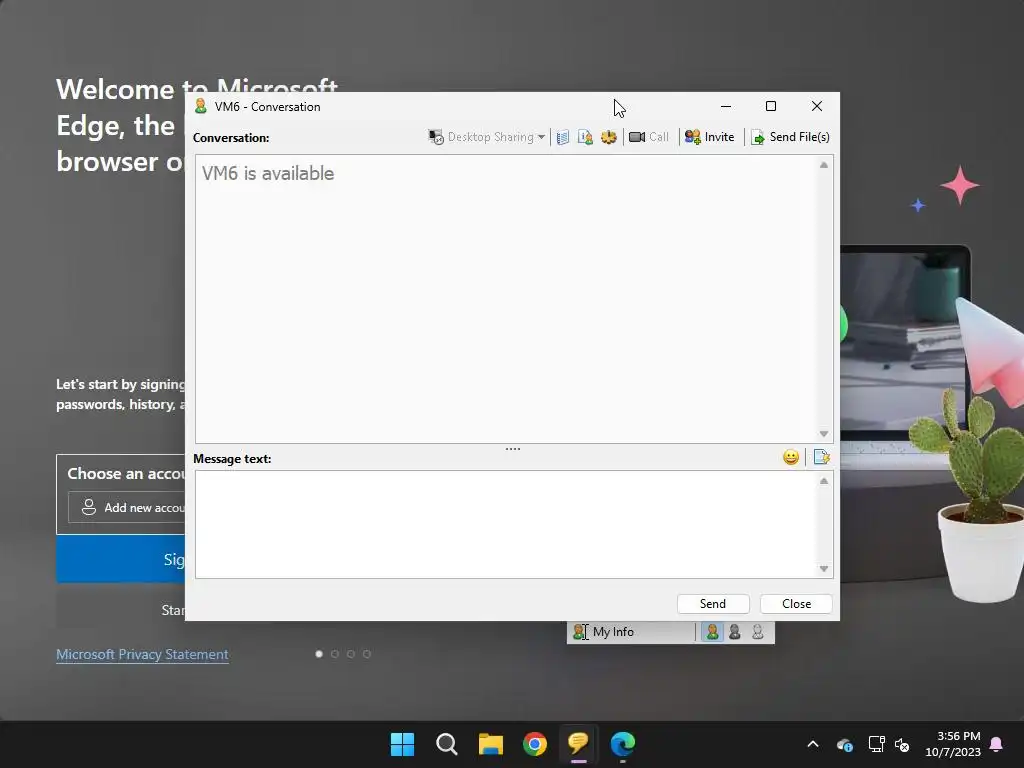This screenshot has height=768, width=1024.
Task: Click the Desktop Sharing monitor icon
Action: 436,137
